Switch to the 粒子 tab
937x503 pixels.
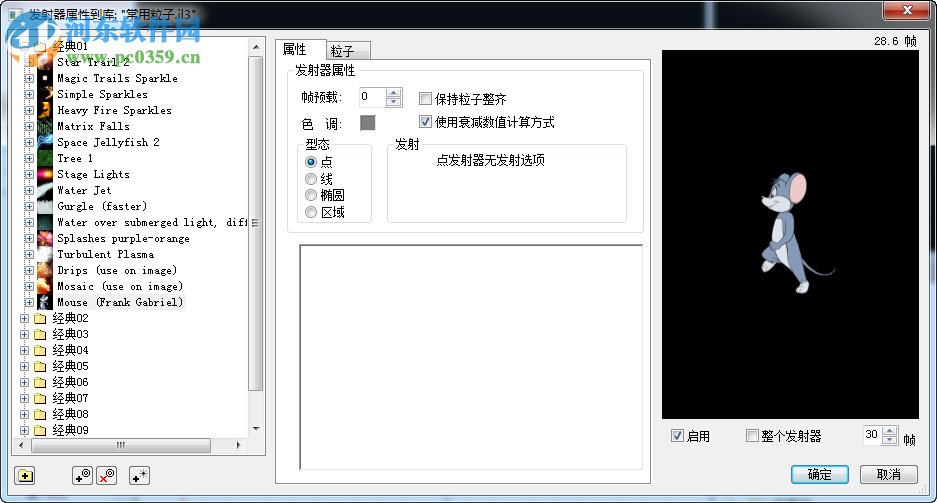click(348, 51)
